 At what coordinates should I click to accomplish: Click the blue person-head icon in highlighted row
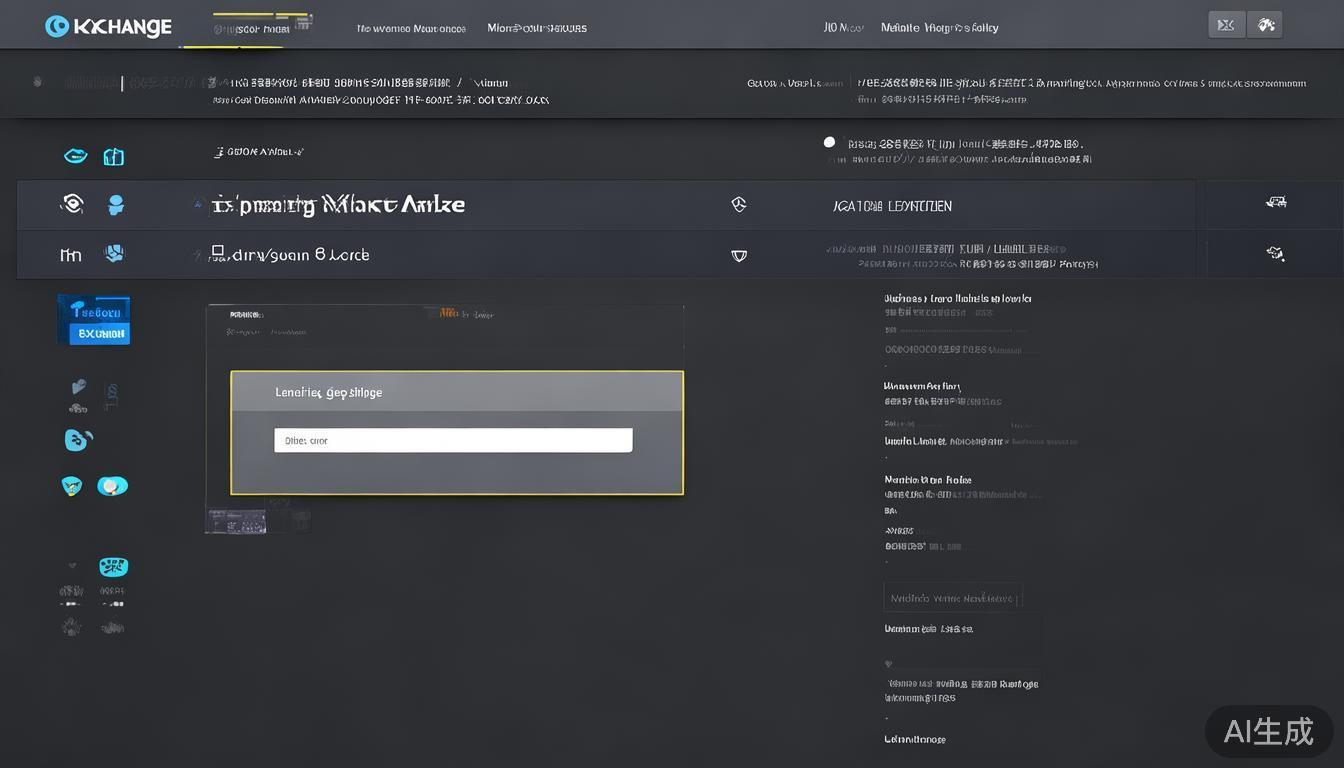point(116,205)
